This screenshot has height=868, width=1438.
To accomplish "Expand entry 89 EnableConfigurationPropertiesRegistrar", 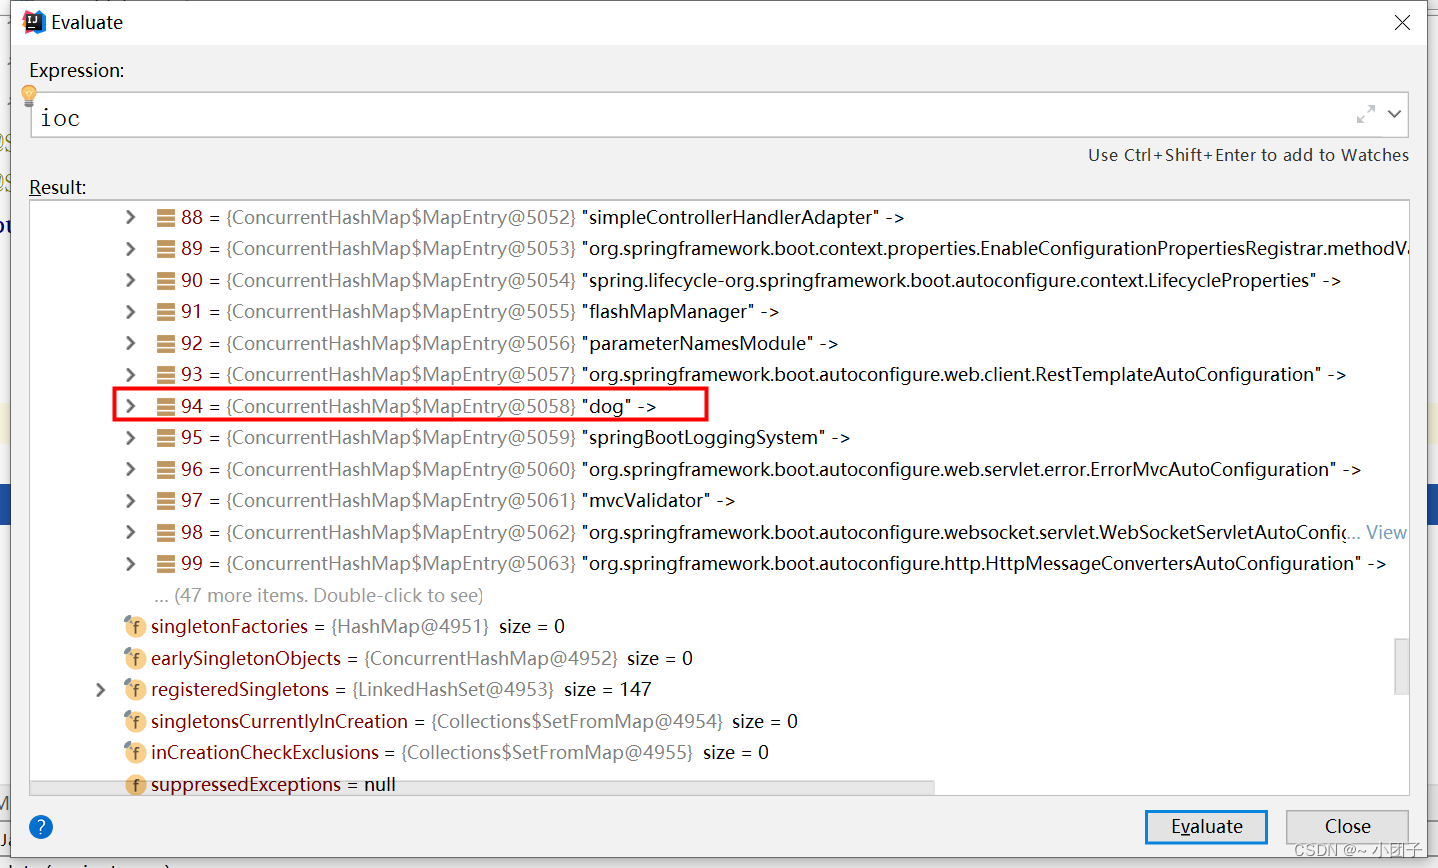I will pyautogui.click(x=130, y=248).
